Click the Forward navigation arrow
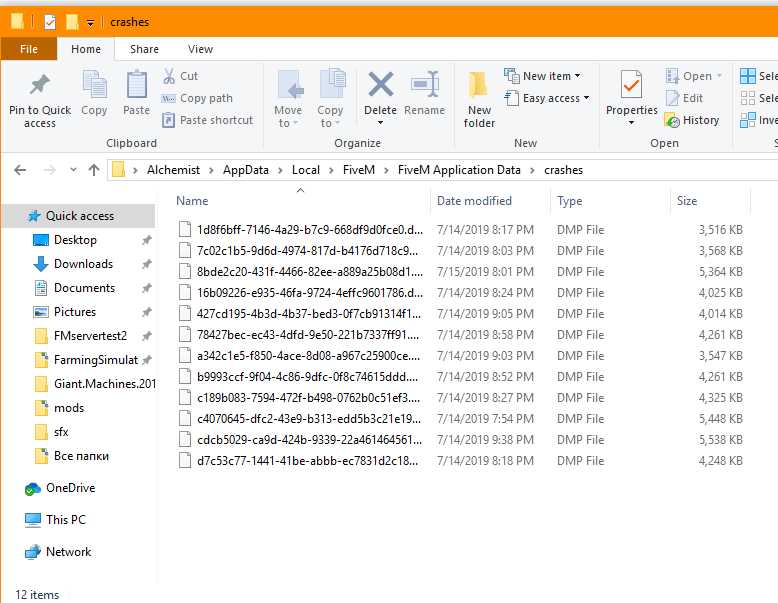The width and height of the screenshot is (778, 603). tap(50, 170)
